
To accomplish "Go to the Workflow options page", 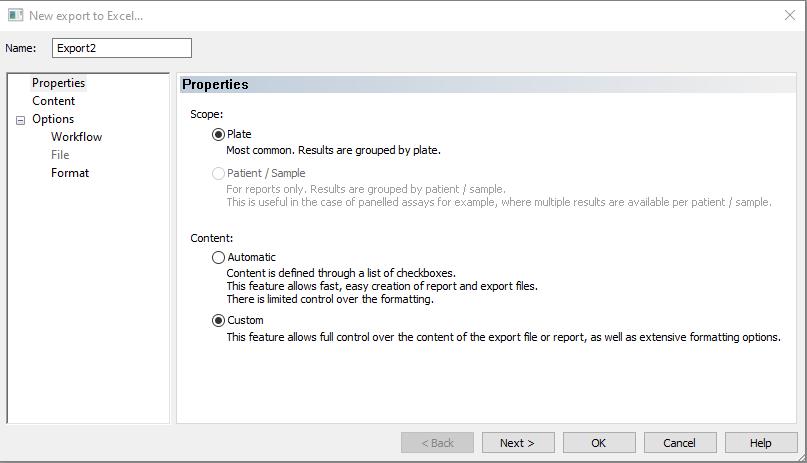I will click(x=76, y=137).
